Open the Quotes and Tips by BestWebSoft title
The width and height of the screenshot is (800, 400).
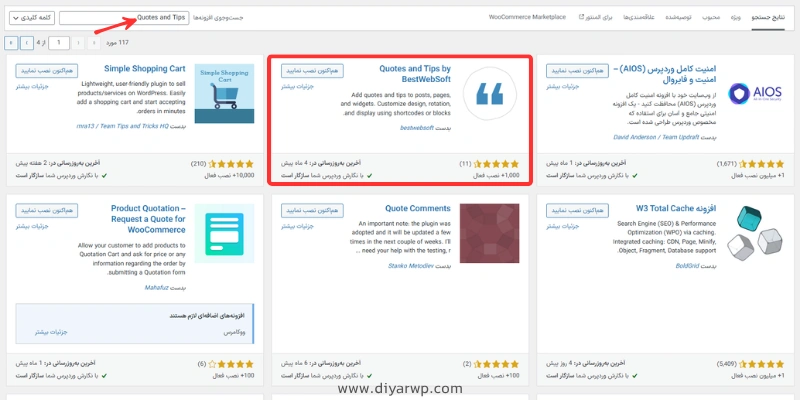click(x=415, y=74)
